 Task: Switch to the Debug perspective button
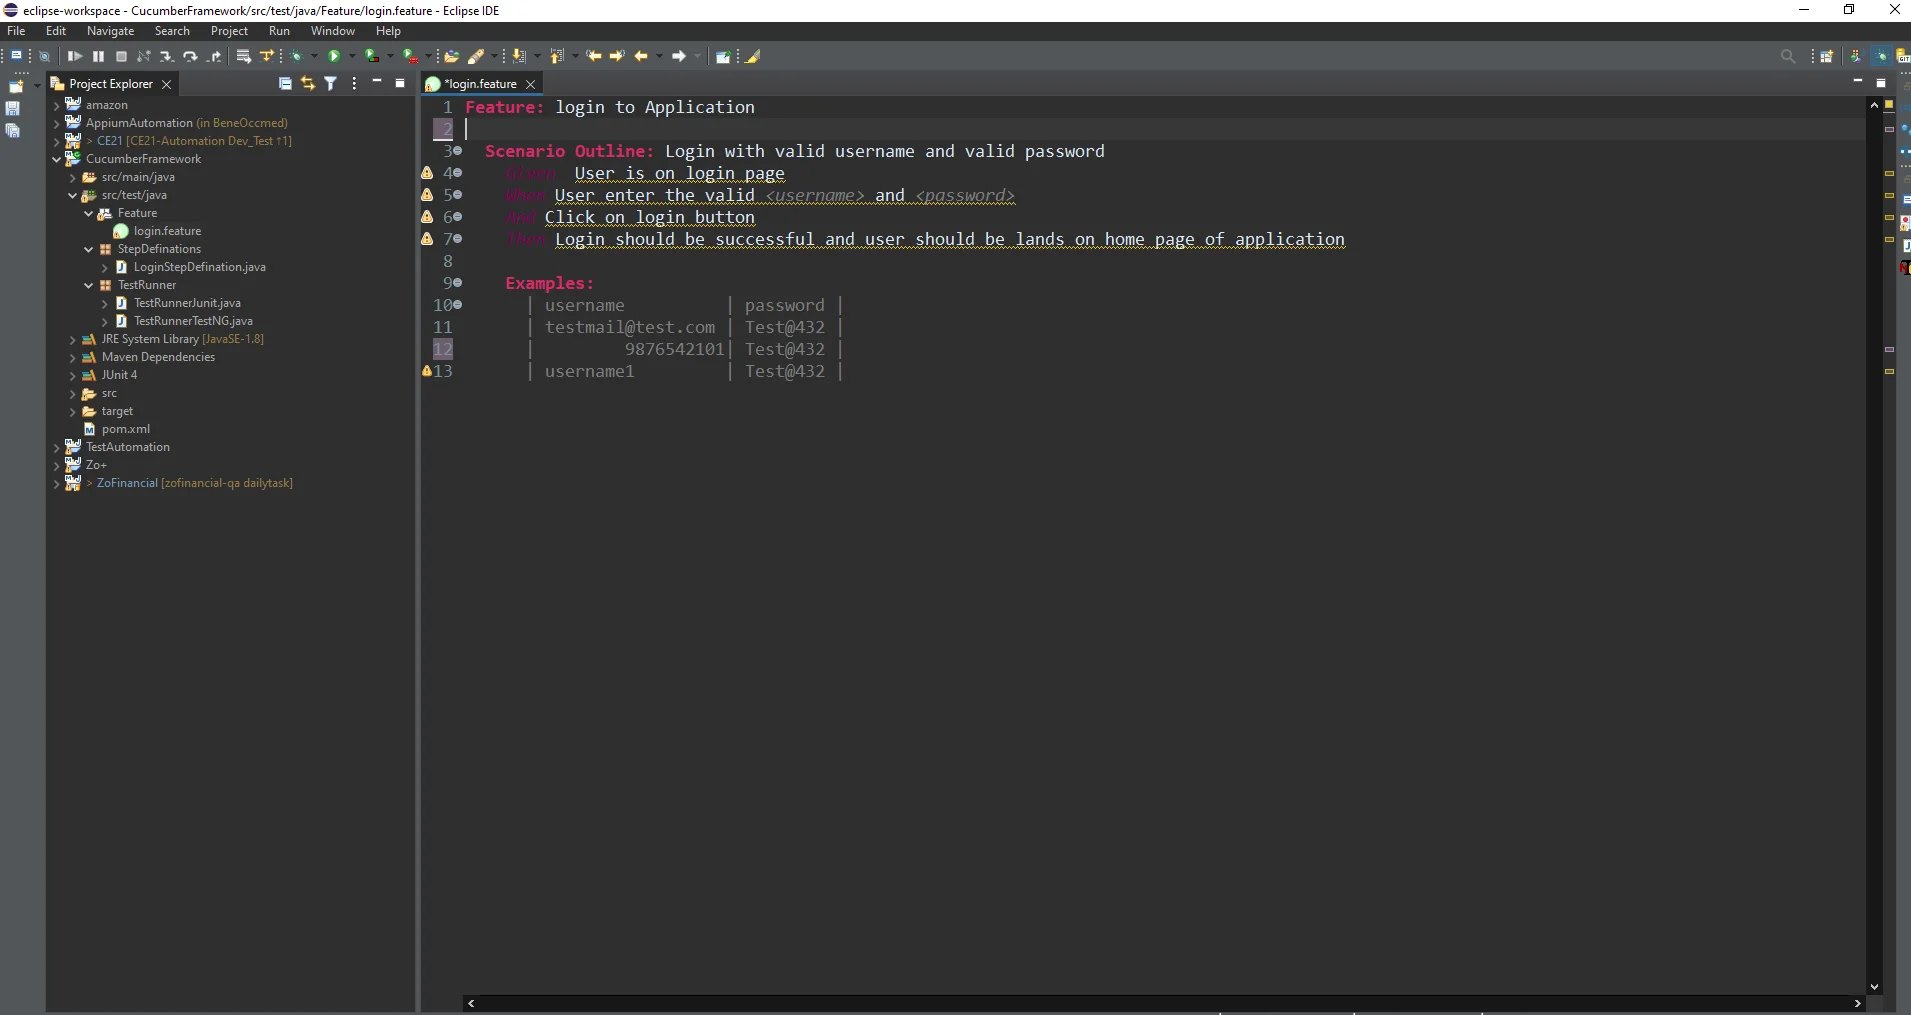click(x=1881, y=57)
